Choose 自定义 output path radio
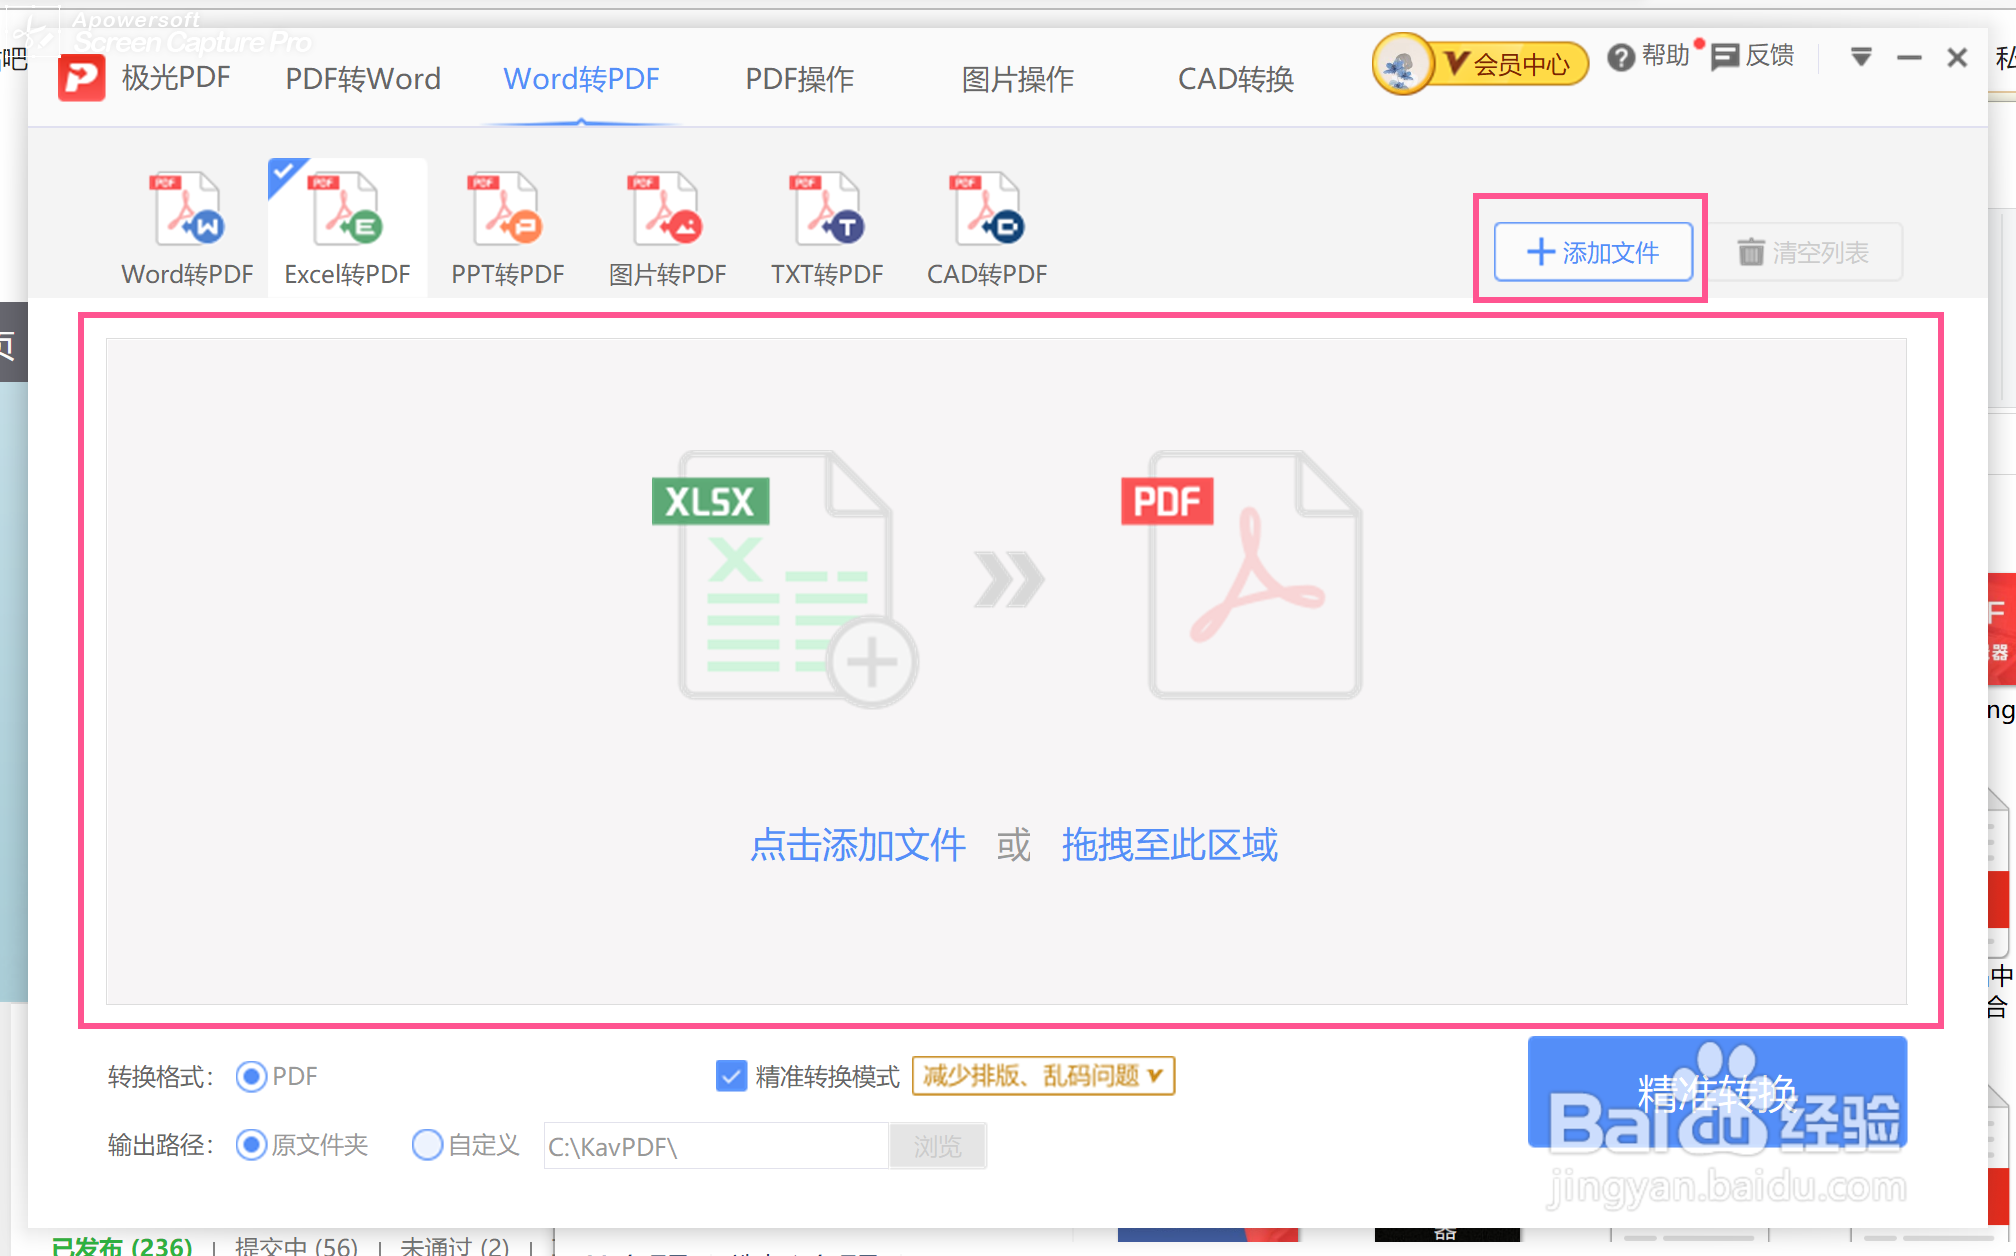This screenshot has height=1256, width=2016. (x=427, y=1145)
